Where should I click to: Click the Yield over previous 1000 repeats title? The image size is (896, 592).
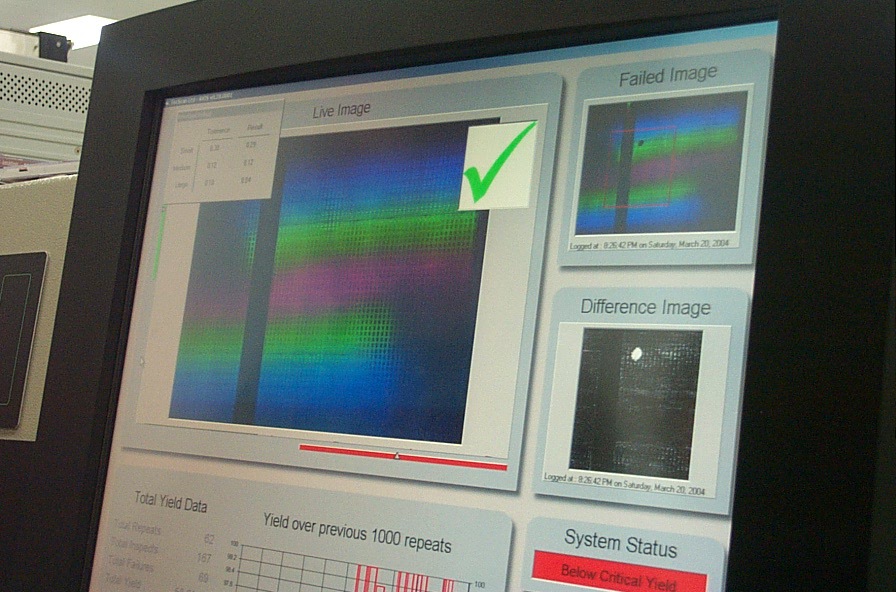point(356,532)
